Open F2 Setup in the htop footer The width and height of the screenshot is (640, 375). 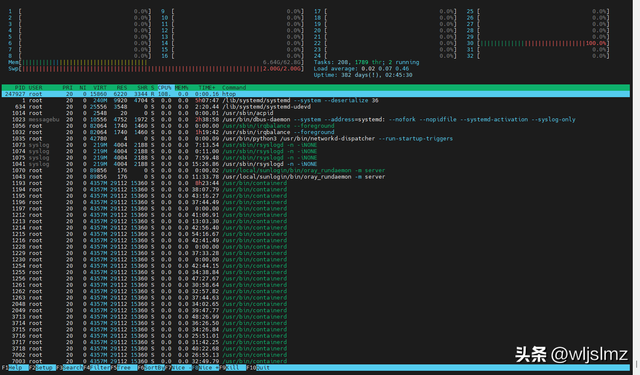point(42,368)
